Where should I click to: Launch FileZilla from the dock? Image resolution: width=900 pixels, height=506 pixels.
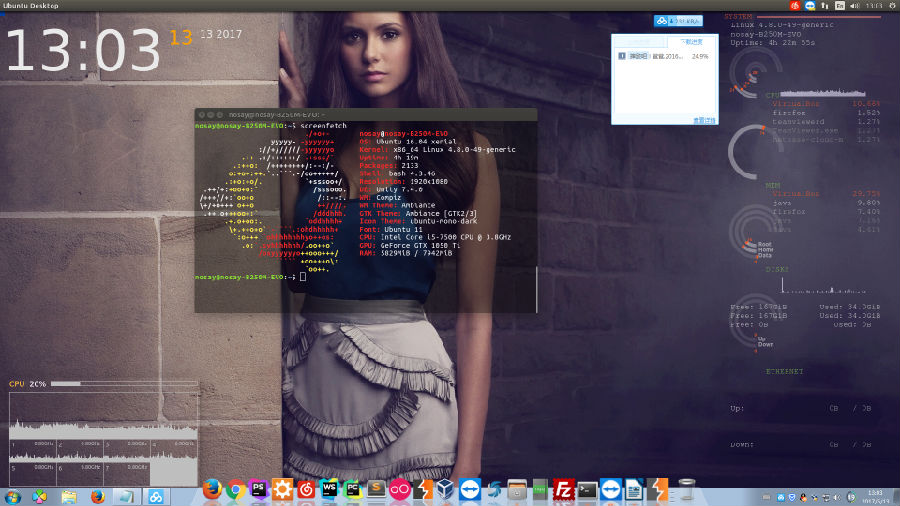coord(564,489)
